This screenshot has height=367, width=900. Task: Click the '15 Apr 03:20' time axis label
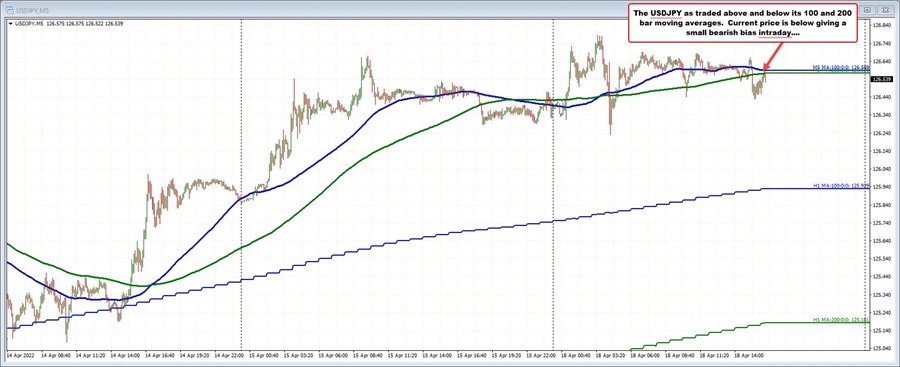(297, 356)
